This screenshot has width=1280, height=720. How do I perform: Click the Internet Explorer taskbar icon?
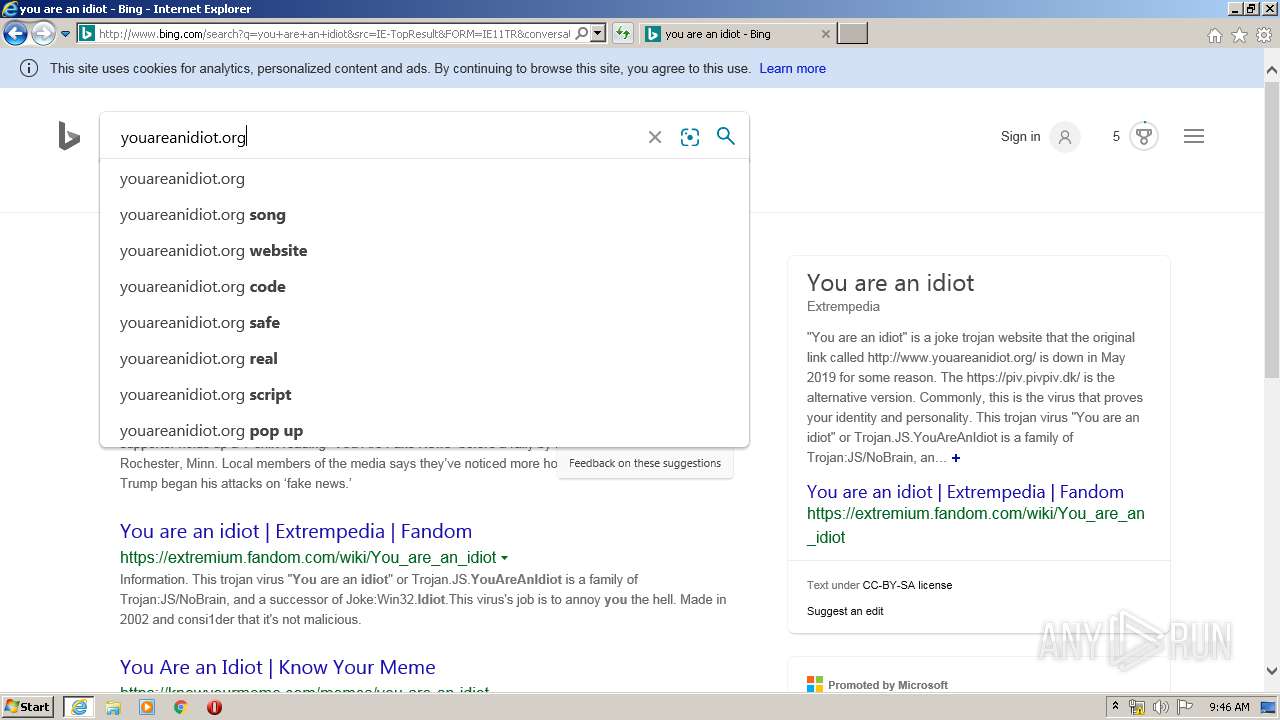click(79, 707)
